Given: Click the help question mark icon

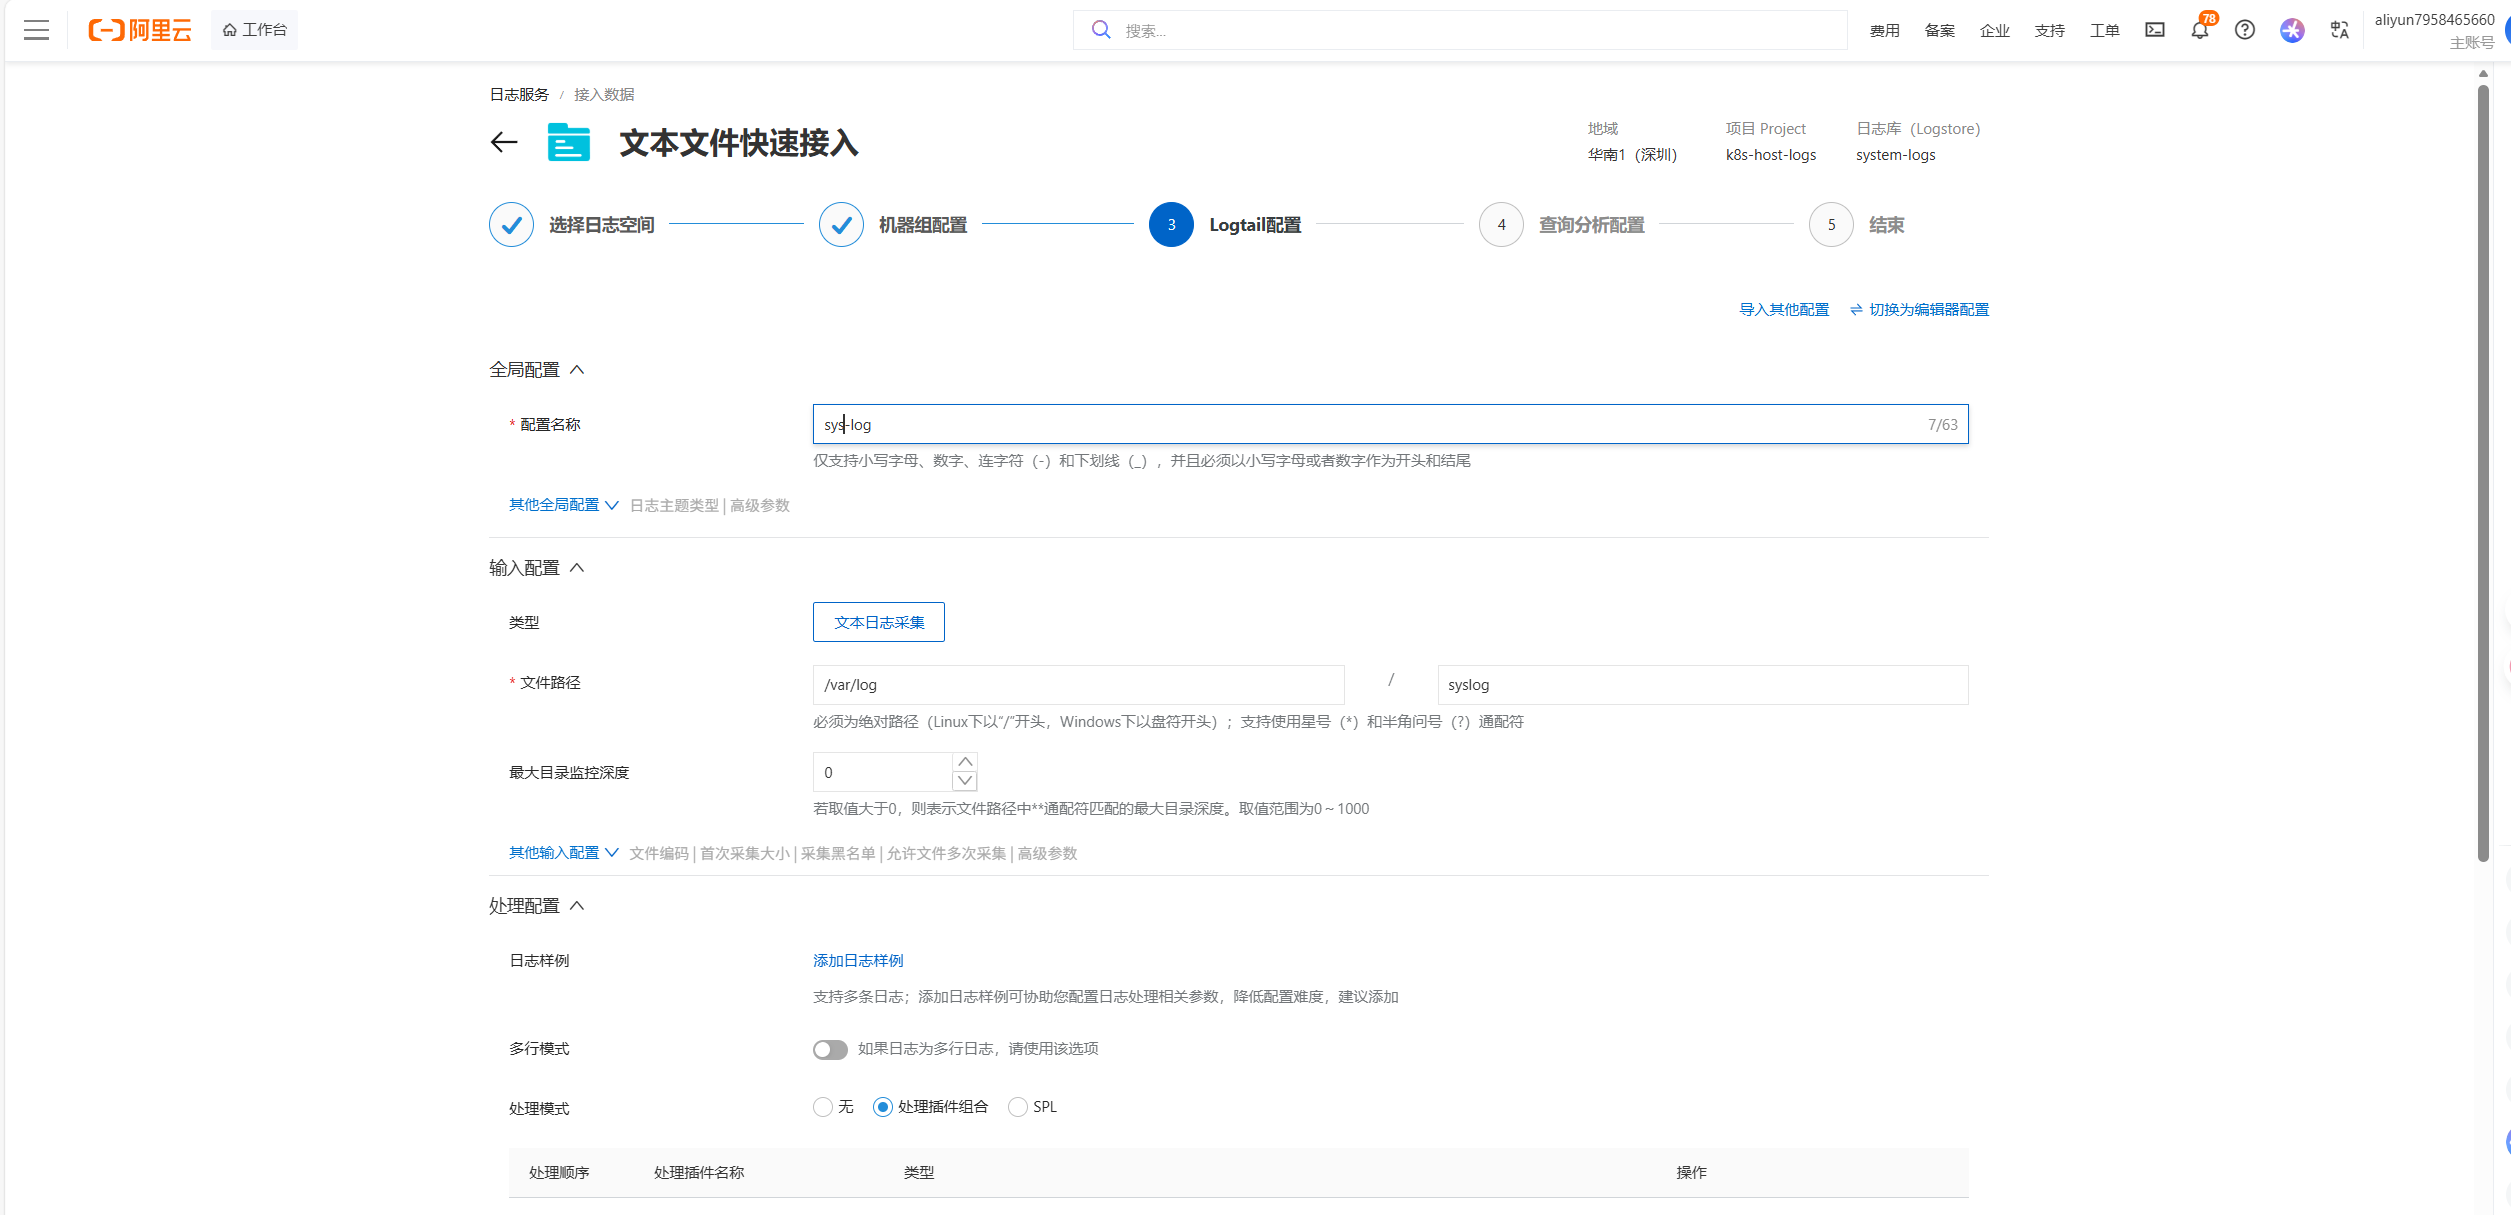Looking at the screenshot, I should (x=2245, y=30).
